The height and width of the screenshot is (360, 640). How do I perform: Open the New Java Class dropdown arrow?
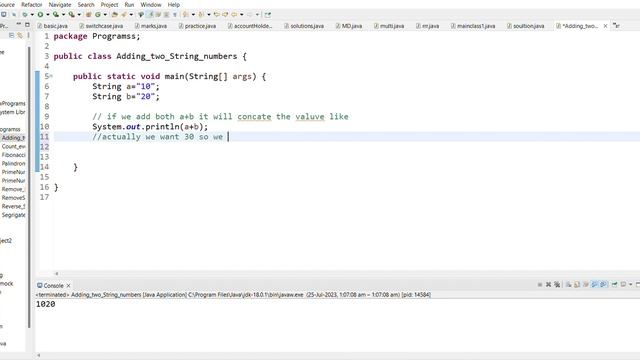point(105,15)
